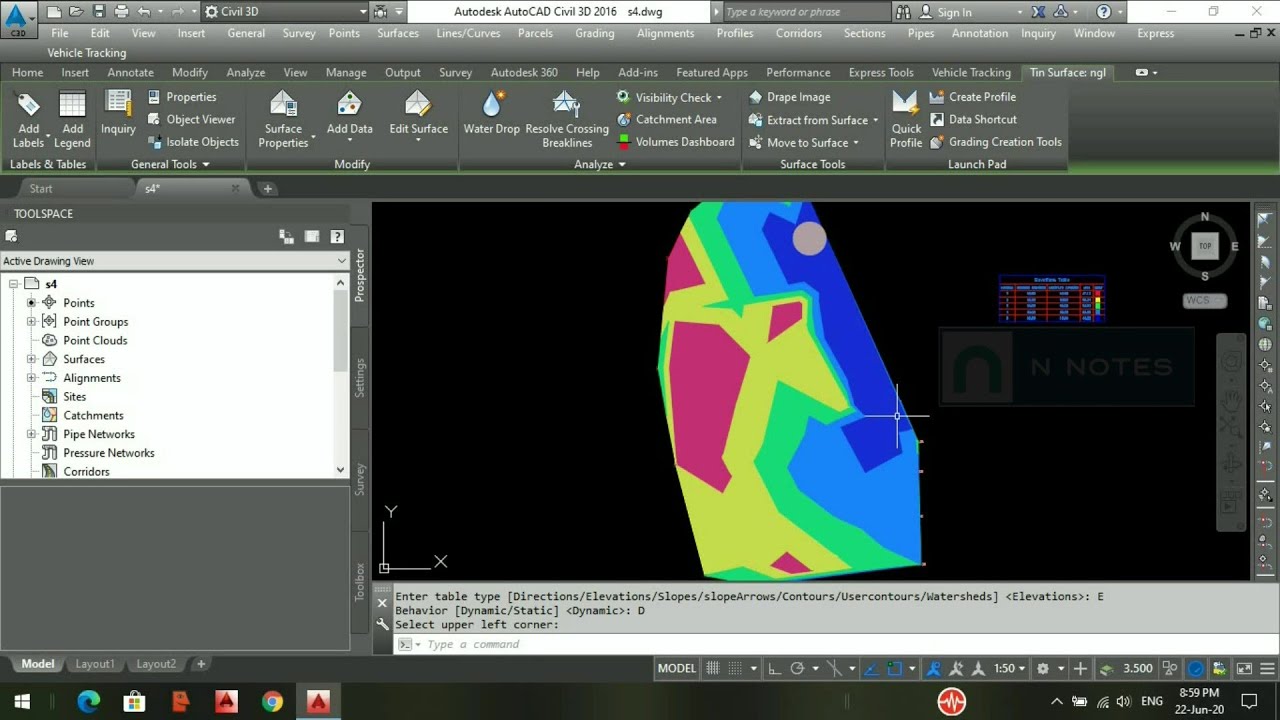Click the Plot printer icon in the quick access toolbar

[122, 12]
